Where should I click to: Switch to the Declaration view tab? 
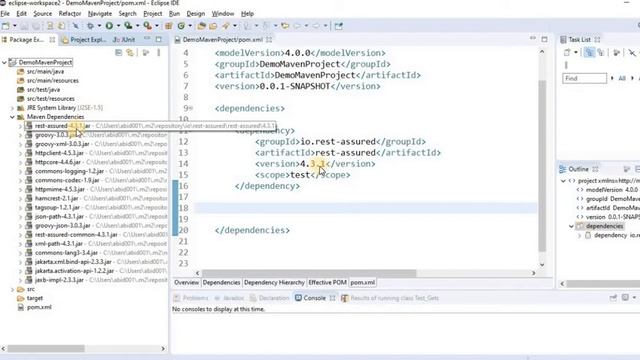[269, 298]
